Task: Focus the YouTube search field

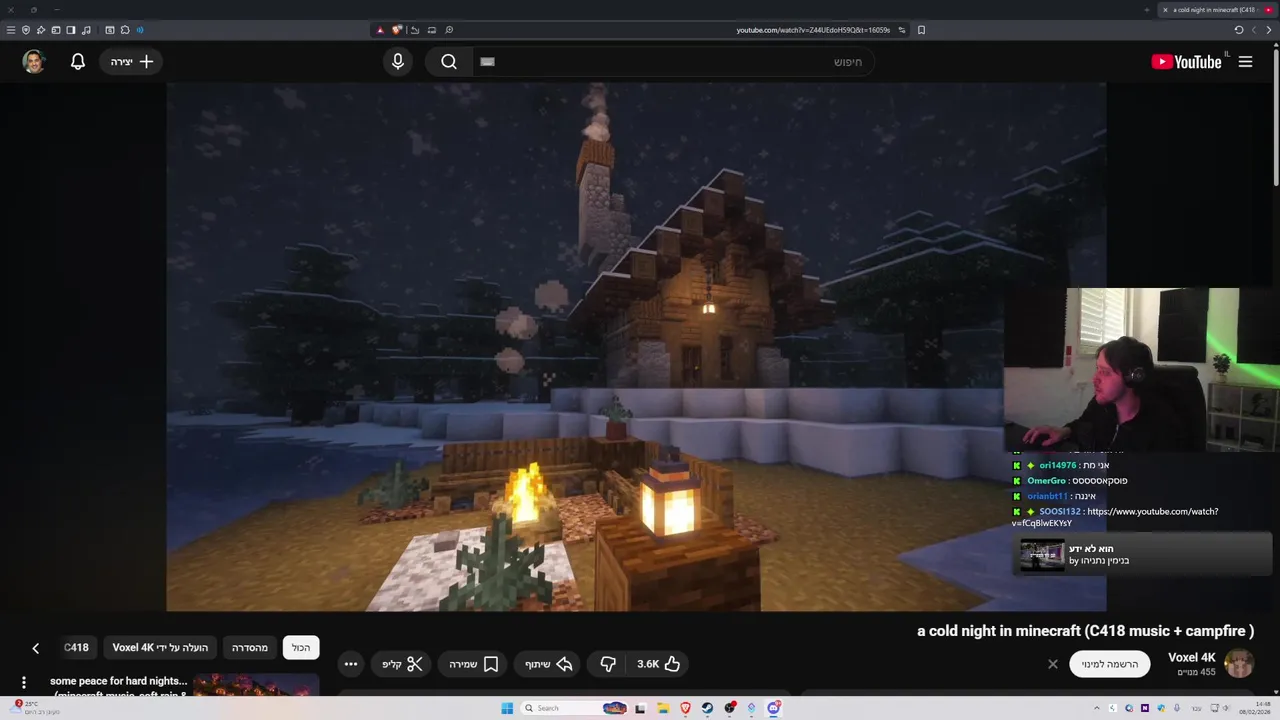Action: pos(672,62)
